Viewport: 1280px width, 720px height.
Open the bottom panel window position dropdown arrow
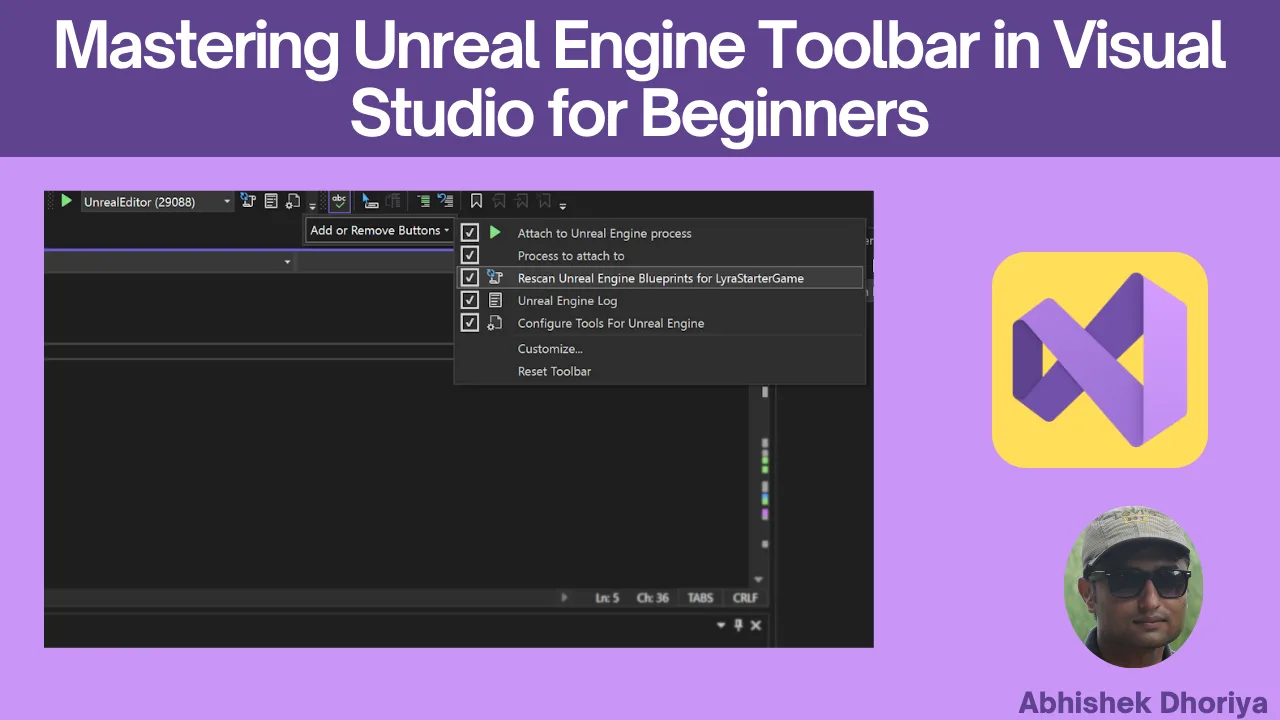[721, 625]
